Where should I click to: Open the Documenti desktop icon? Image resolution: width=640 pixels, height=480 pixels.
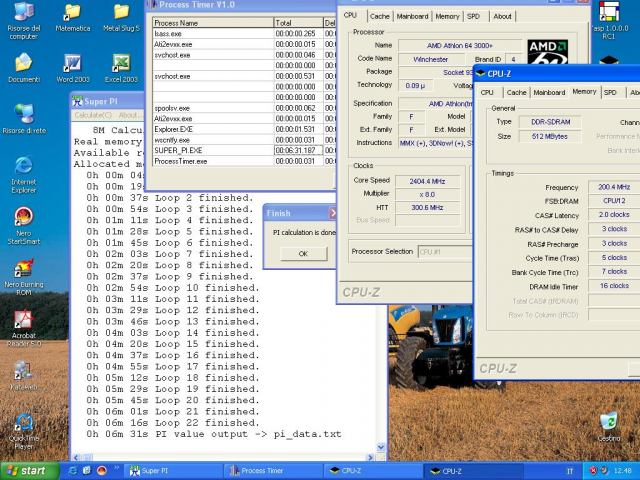[x=24, y=68]
